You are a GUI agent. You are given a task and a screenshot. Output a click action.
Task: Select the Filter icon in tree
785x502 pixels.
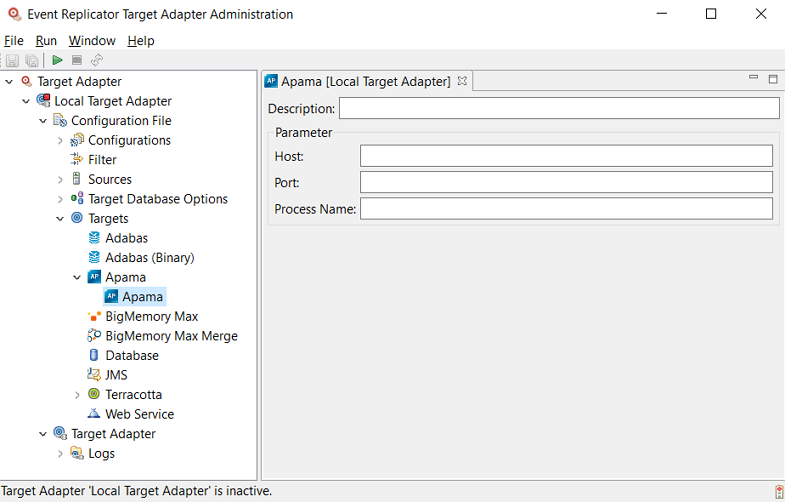coord(77,160)
